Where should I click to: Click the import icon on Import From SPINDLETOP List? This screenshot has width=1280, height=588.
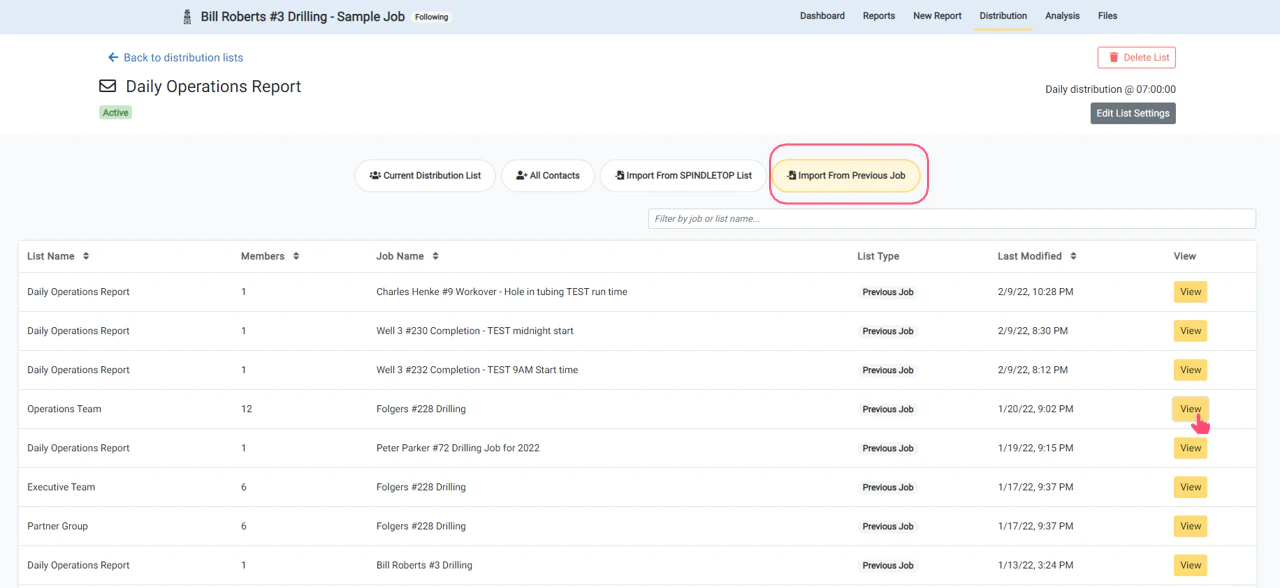pos(618,175)
